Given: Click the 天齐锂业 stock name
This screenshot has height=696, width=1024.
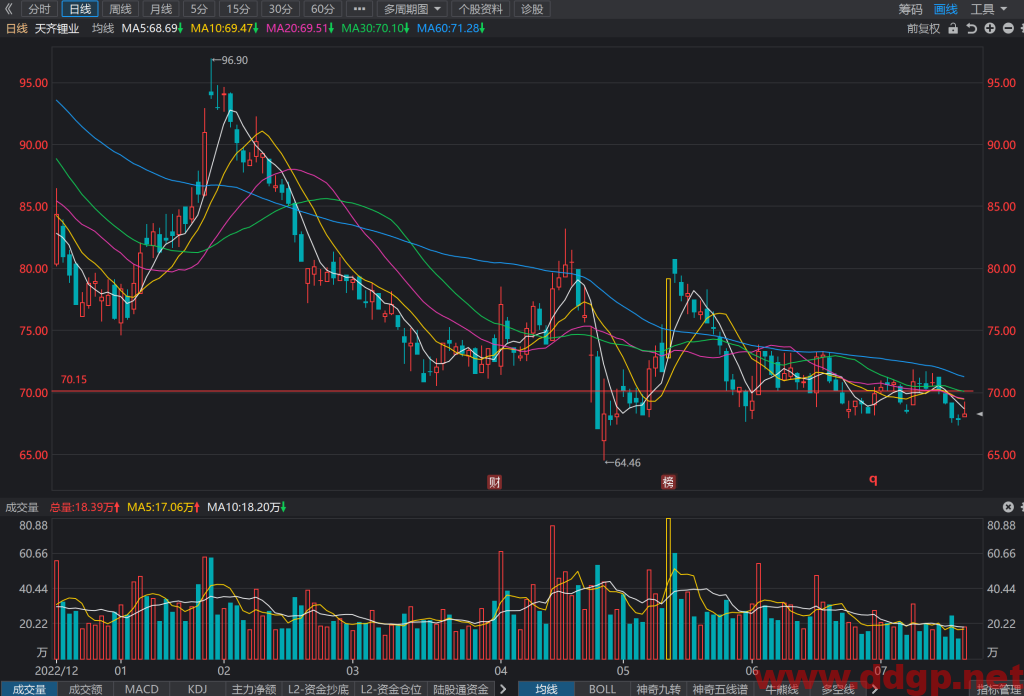Looking at the screenshot, I should [57, 29].
